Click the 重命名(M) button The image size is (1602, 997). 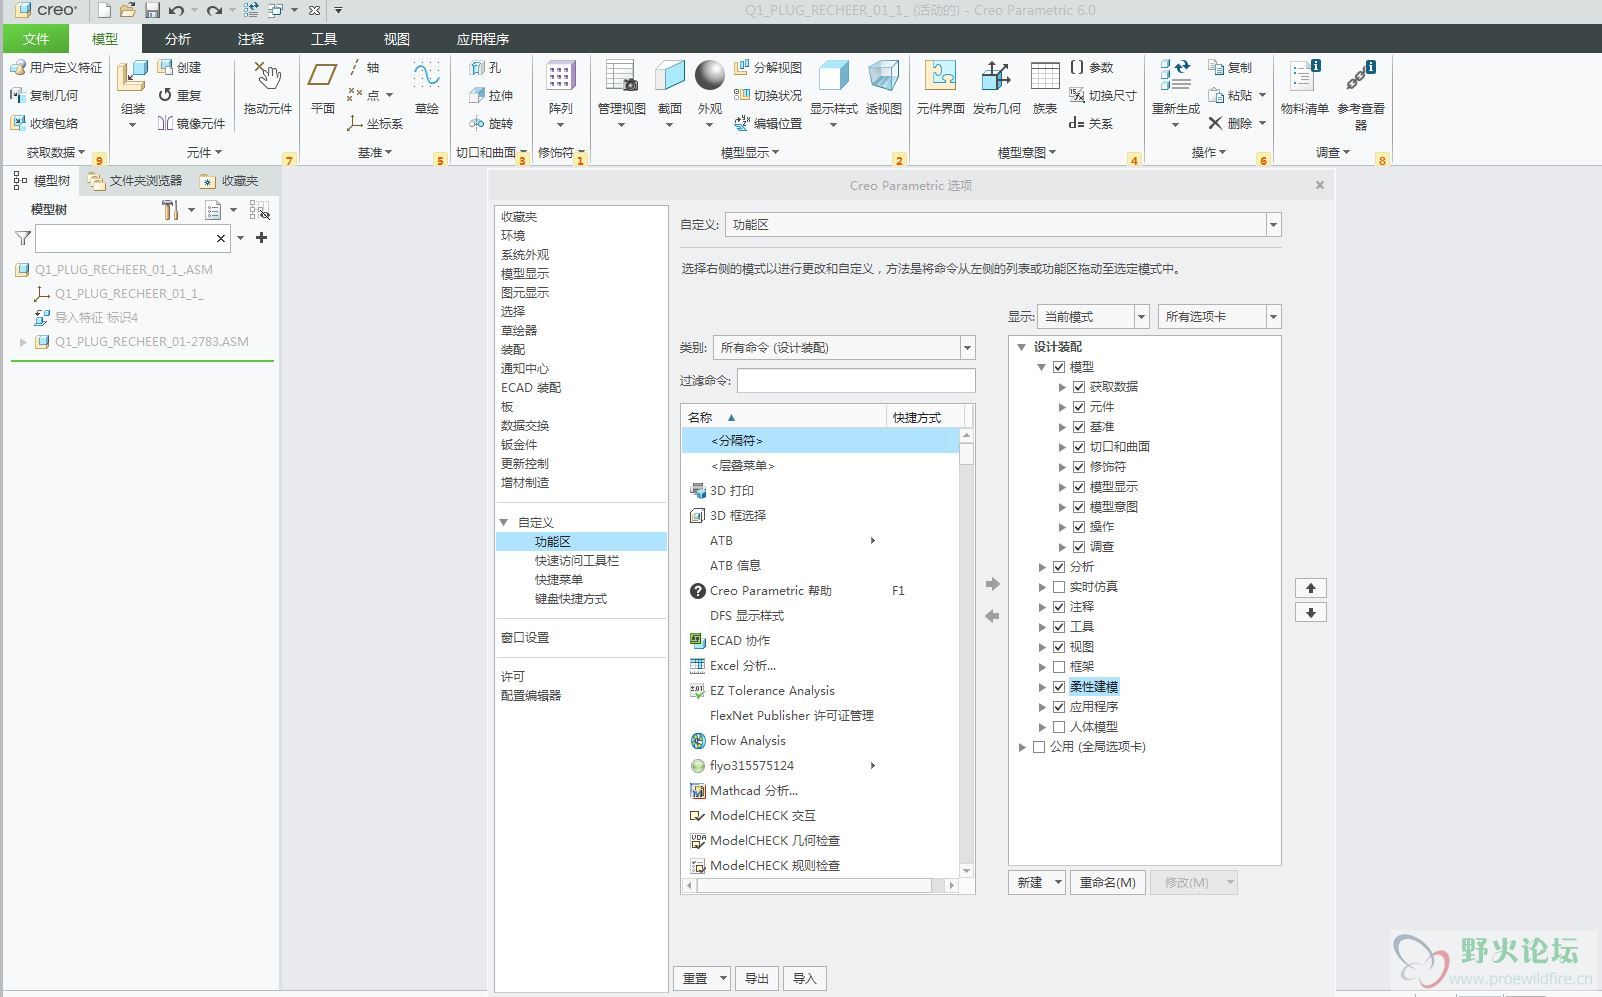pyautogui.click(x=1107, y=882)
